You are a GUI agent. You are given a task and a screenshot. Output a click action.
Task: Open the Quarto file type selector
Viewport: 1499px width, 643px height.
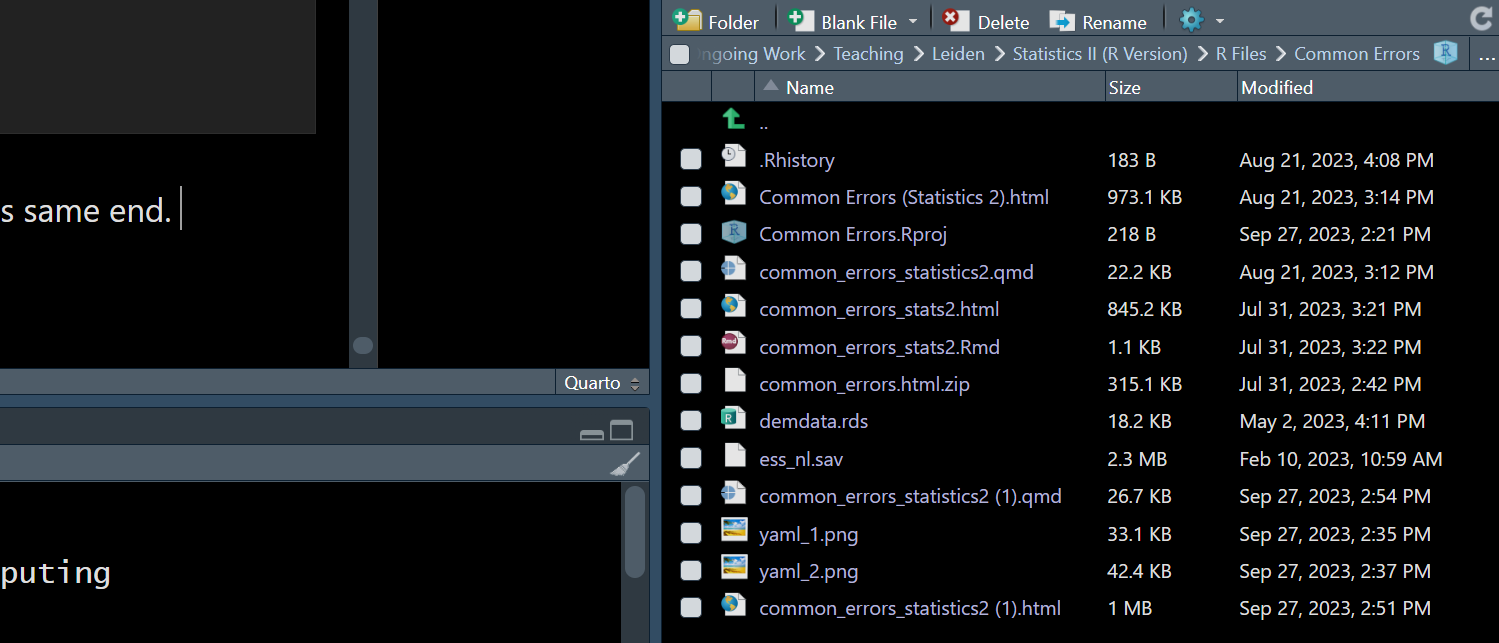(601, 383)
